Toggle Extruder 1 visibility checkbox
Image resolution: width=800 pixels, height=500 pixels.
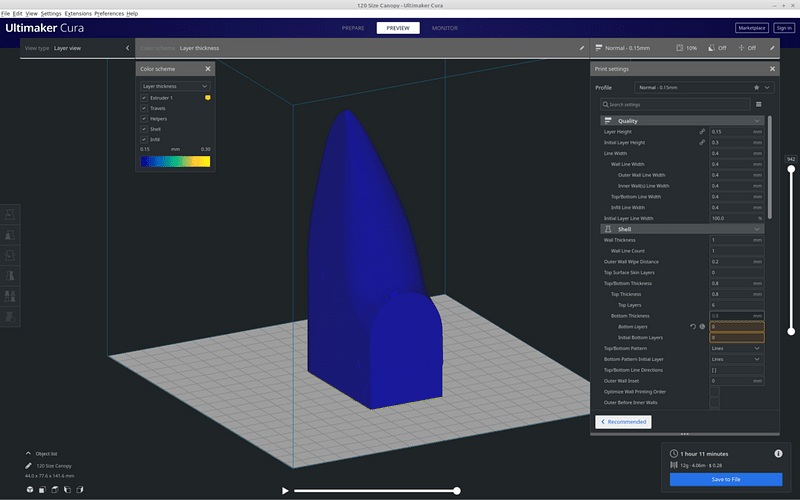(x=144, y=98)
